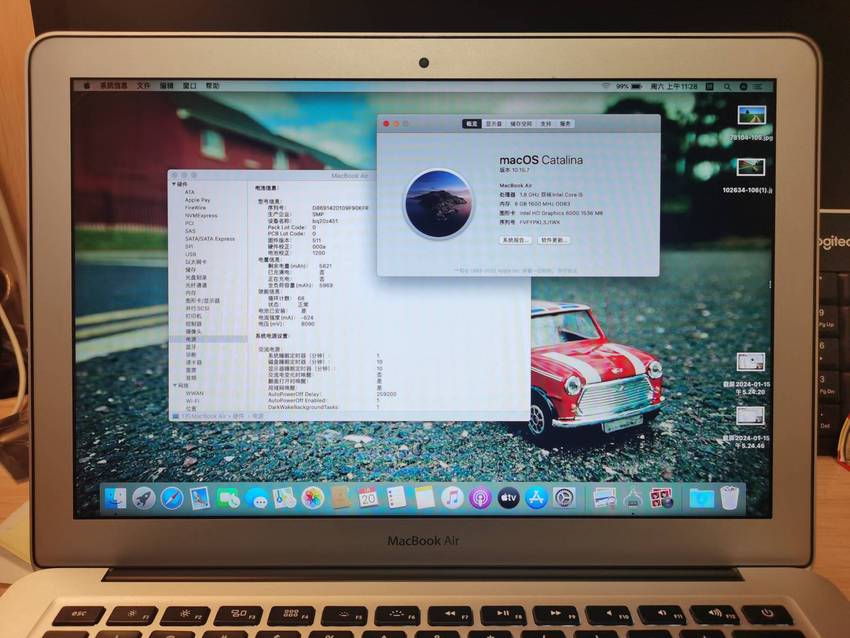The image size is (850, 638).
Task: Select ATA in System Information sidebar
Action: pos(189,192)
